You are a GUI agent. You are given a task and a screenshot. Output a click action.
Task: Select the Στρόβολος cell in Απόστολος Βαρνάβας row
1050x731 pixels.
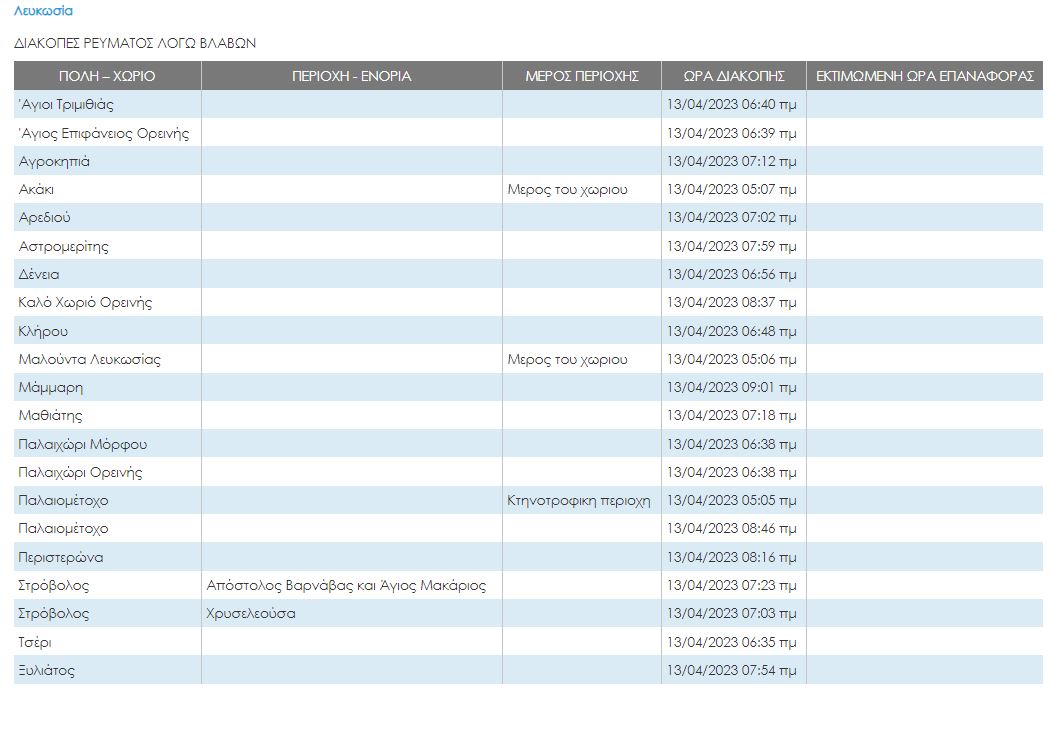[x=107, y=586]
